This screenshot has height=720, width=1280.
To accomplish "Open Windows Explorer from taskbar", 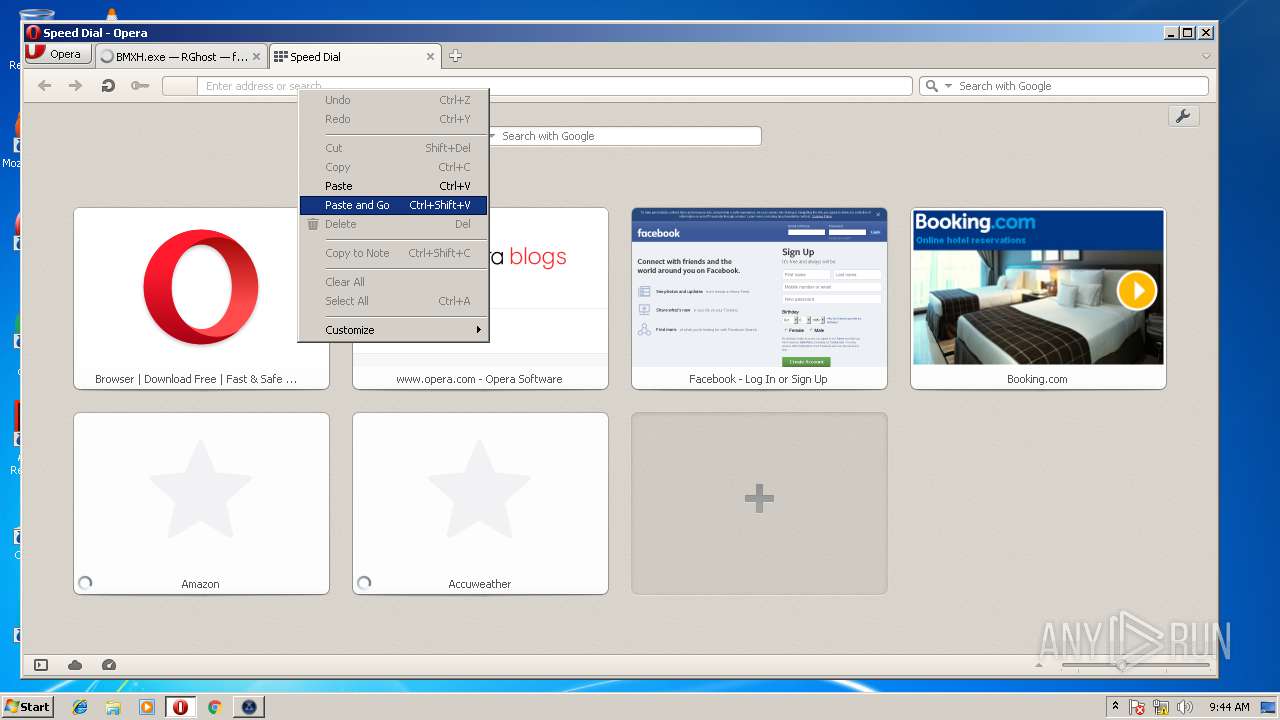I will (113, 707).
